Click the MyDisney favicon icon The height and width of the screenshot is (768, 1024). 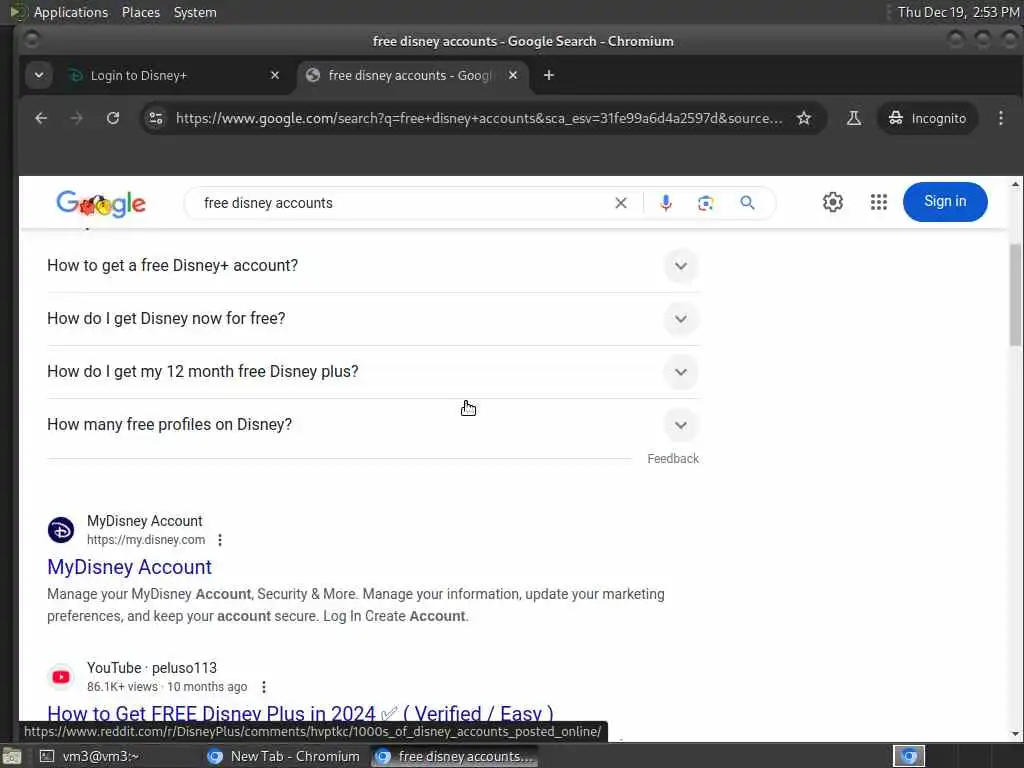(x=61, y=530)
